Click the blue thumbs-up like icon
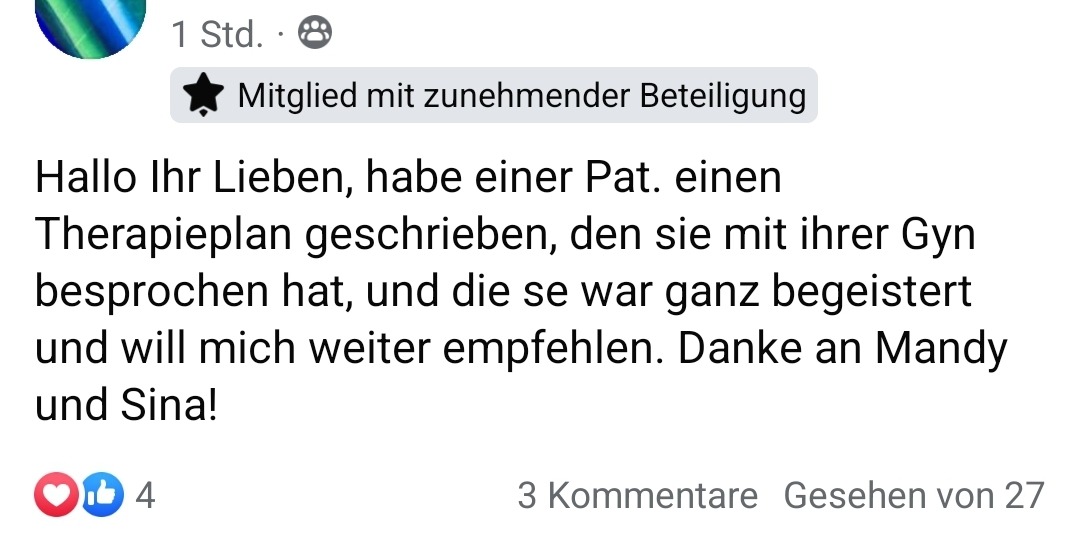1080x553 pixels. [x=101, y=496]
